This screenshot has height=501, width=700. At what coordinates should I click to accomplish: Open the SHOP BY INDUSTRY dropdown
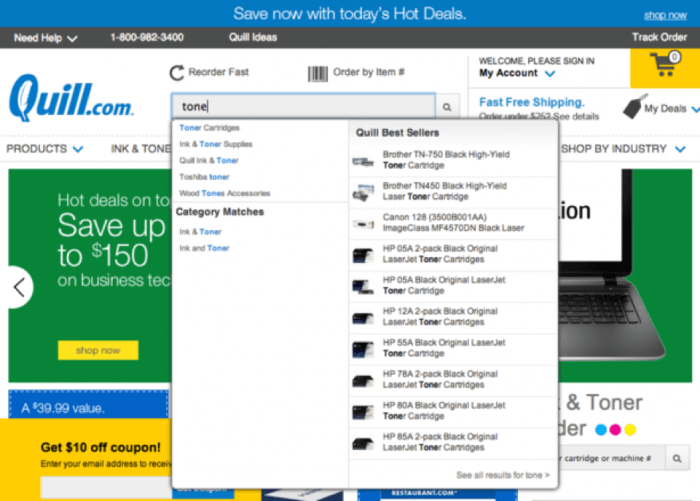pyautogui.click(x=623, y=149)
